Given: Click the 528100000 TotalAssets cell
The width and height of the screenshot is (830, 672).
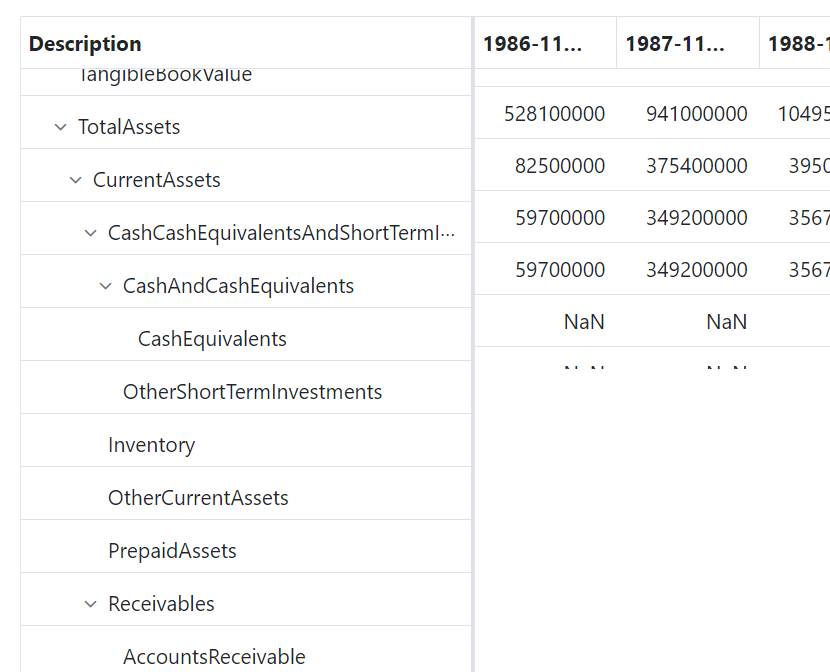Looking at the screenshot, I should click(x=554, y=114).
